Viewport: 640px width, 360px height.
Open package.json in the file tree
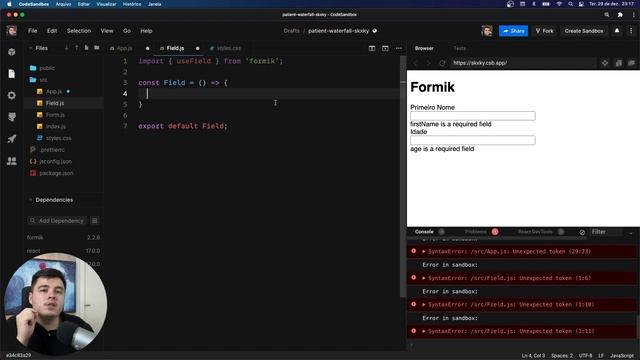coord(56,173)
